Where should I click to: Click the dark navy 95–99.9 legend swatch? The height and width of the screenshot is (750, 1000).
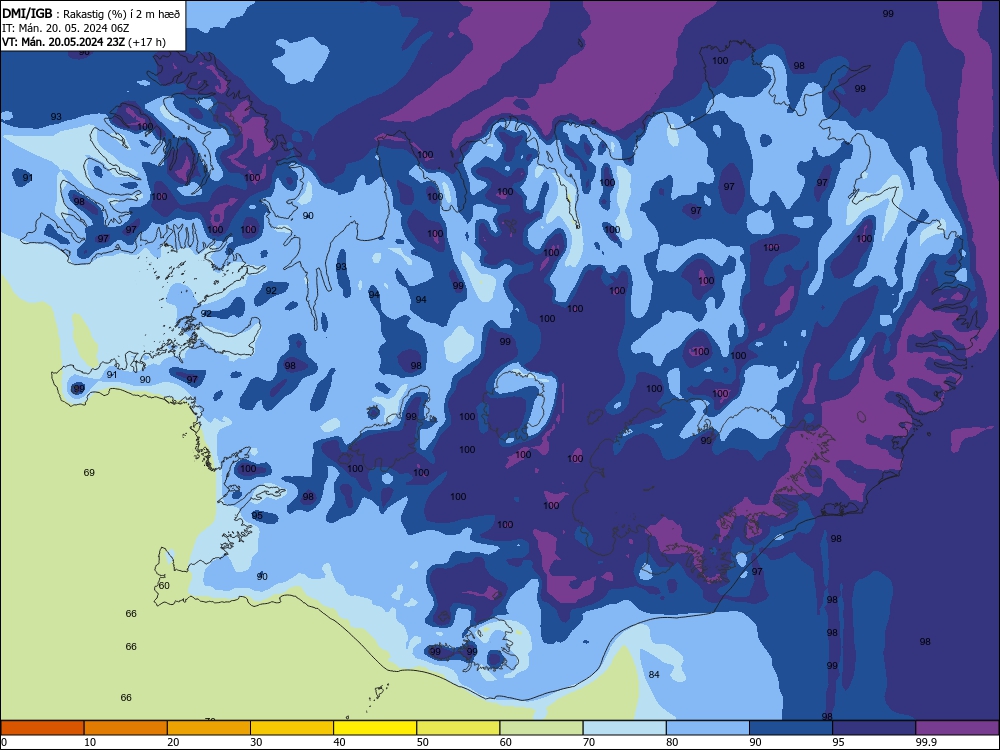point(874,728)
